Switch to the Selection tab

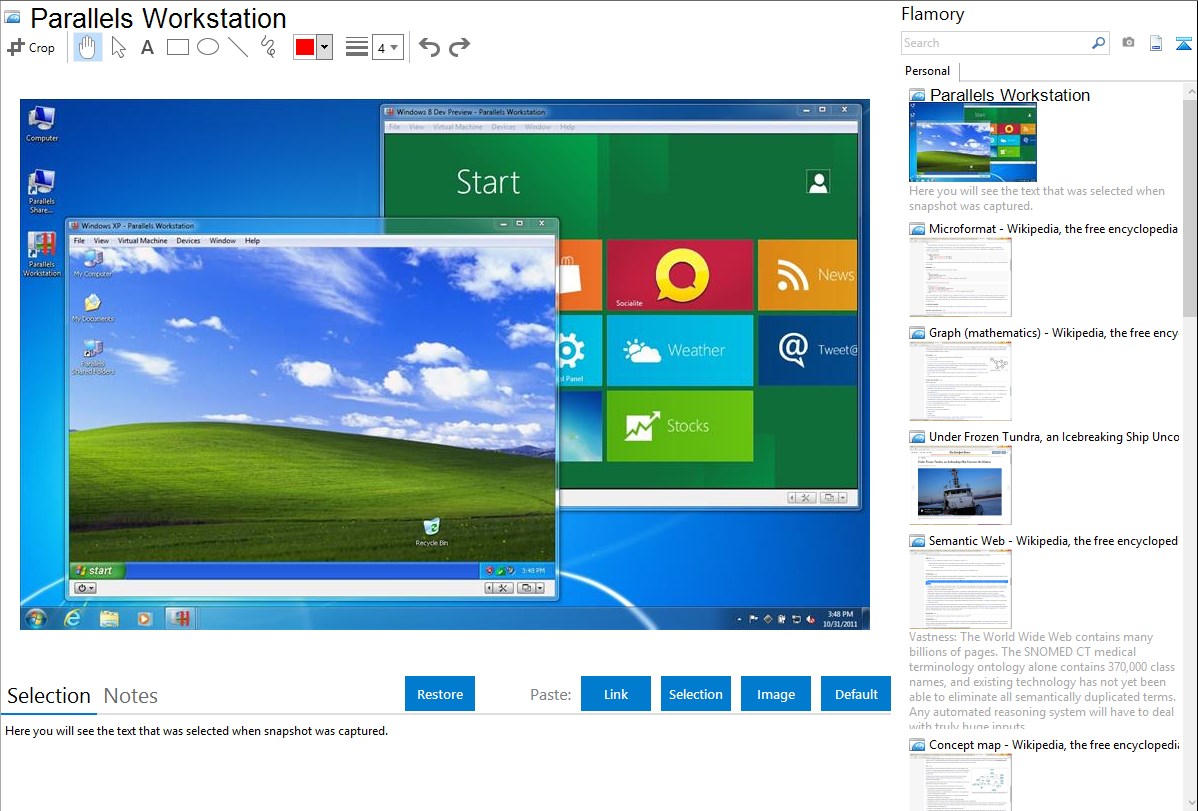point(49,696)
